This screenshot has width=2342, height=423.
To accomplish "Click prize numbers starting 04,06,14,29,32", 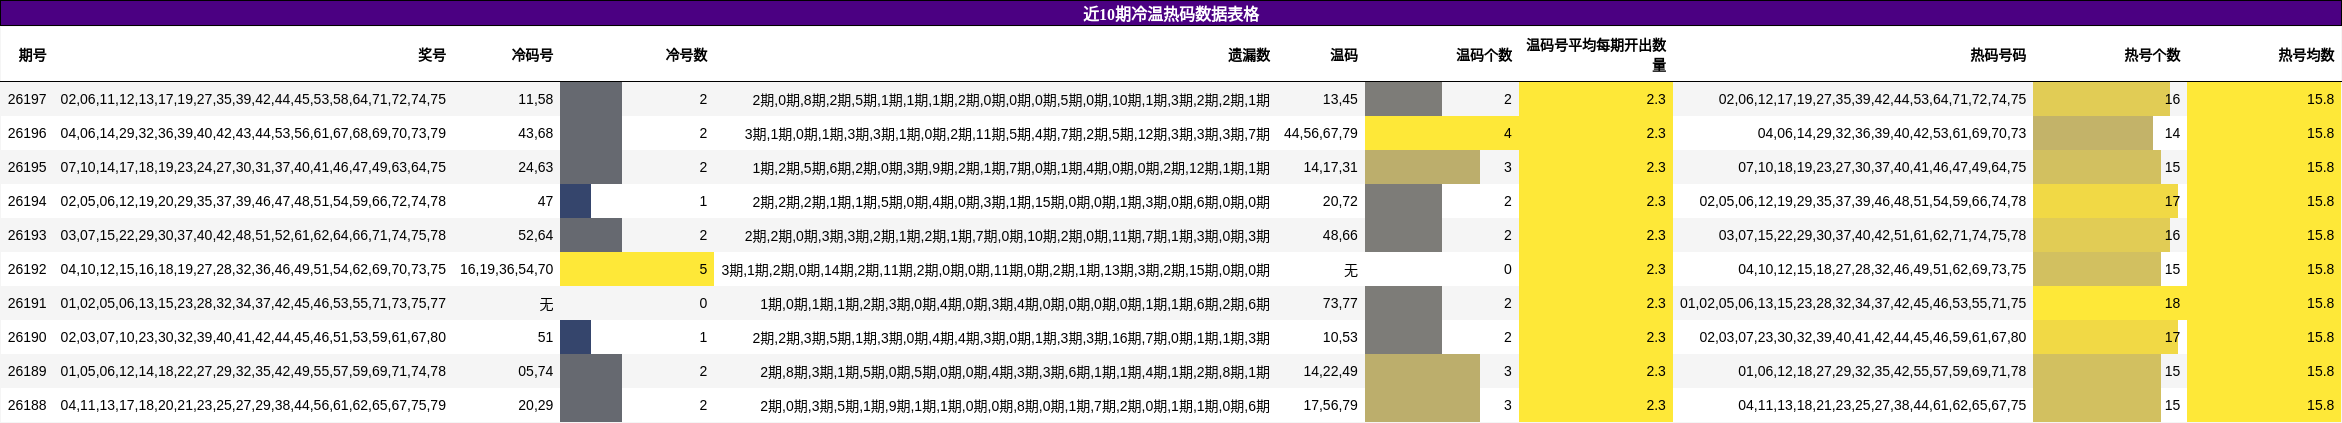I will 253,133.
